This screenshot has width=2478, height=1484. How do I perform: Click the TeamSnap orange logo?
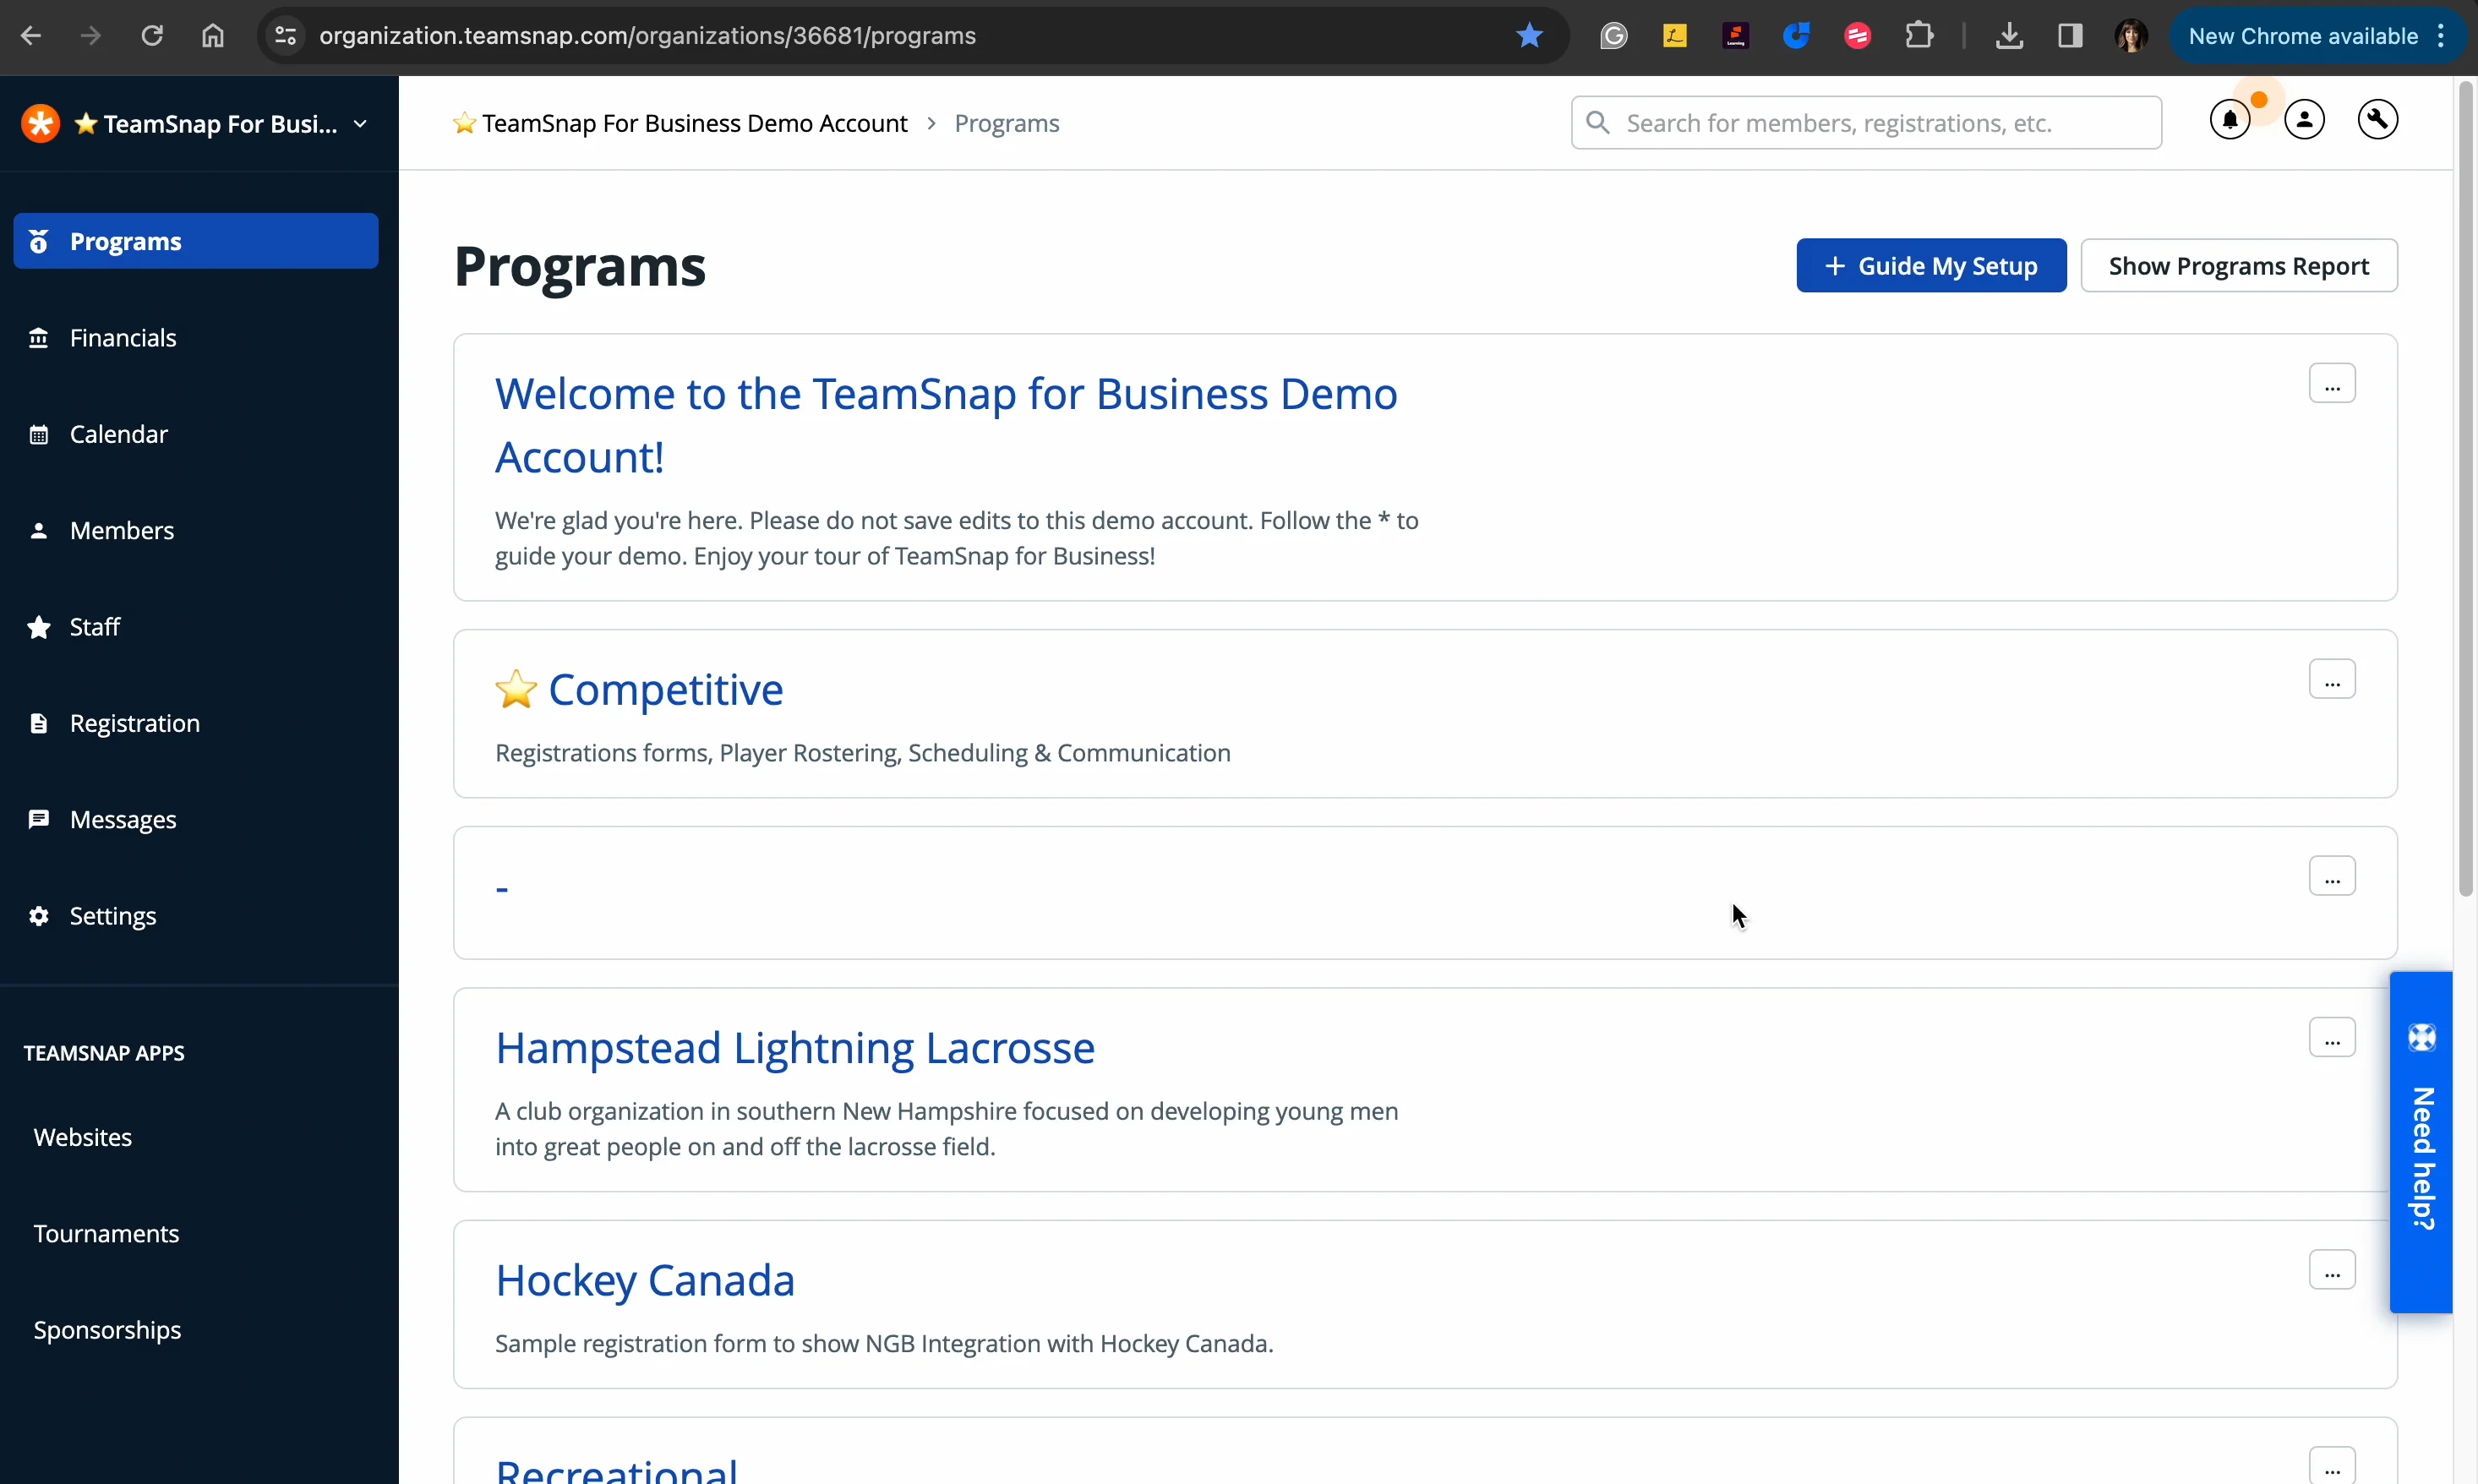(x=41, y=124)
